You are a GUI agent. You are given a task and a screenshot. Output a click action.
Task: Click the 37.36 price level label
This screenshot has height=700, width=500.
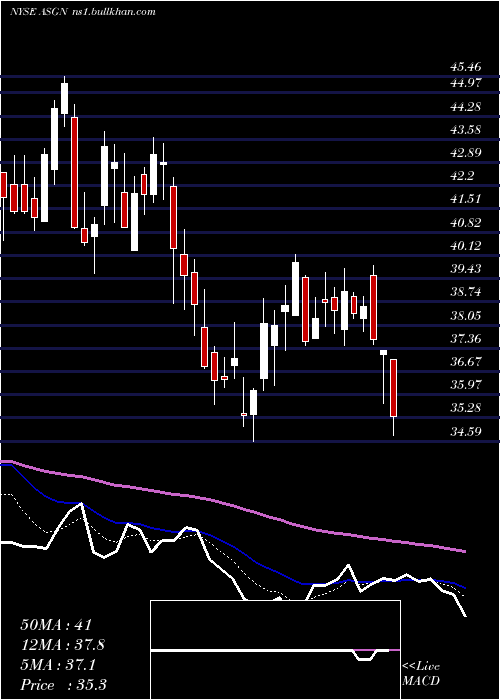tap(466, 338)
